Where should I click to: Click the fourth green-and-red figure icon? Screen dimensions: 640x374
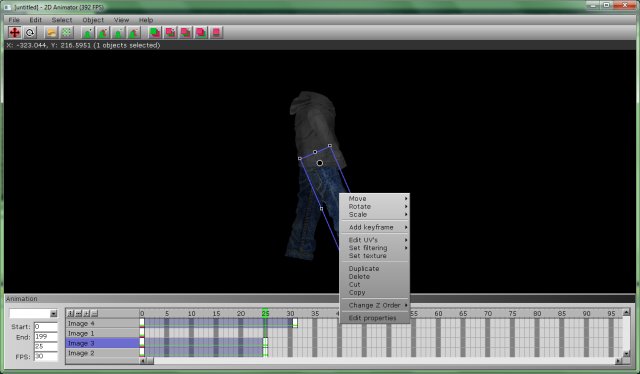tap(133, 32)
